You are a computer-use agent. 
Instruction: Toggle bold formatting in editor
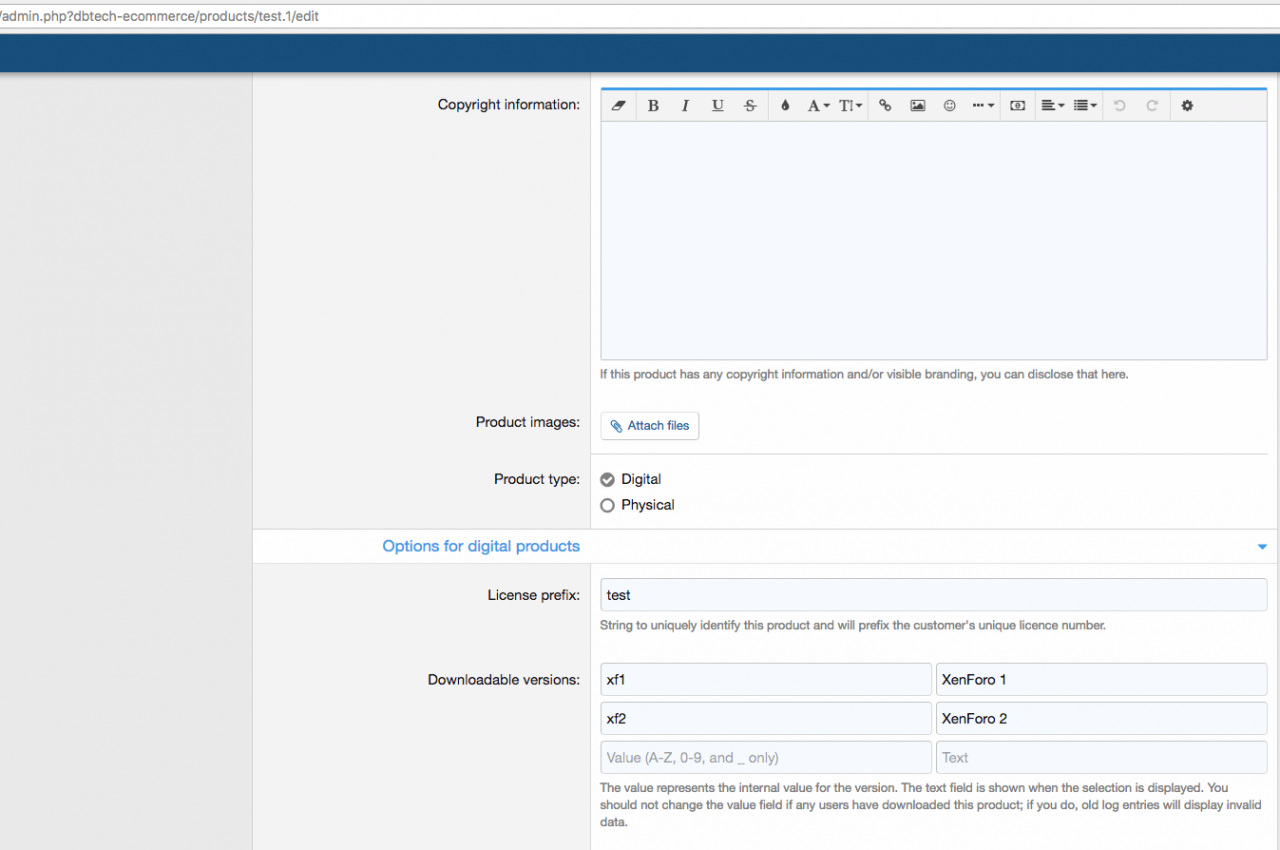point(653,106)
